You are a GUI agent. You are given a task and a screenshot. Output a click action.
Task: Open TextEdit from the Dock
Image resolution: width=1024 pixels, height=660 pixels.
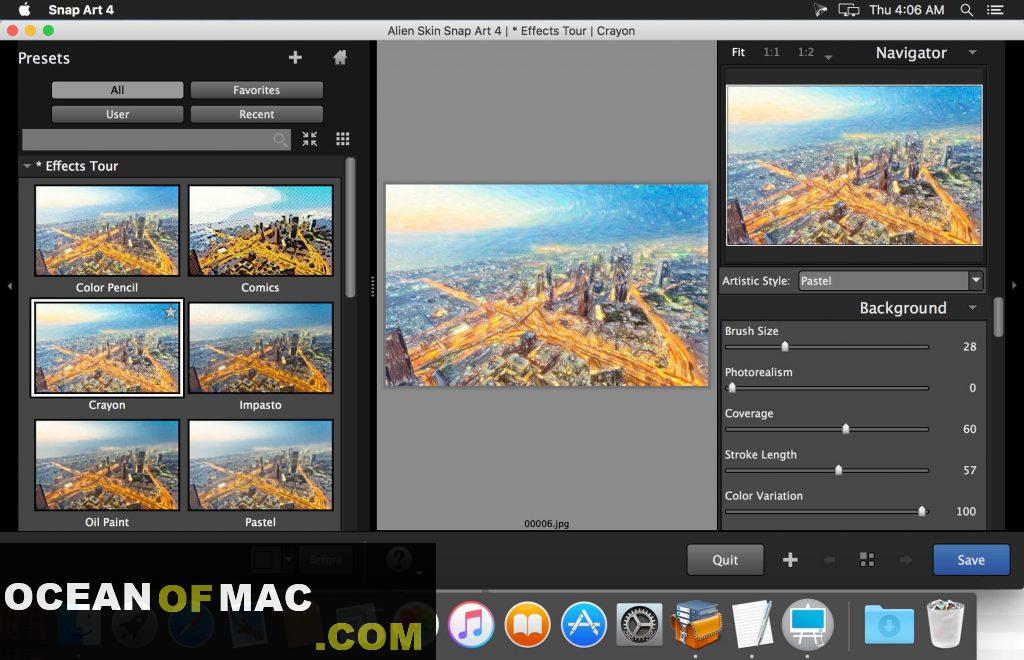coord(752,625)
